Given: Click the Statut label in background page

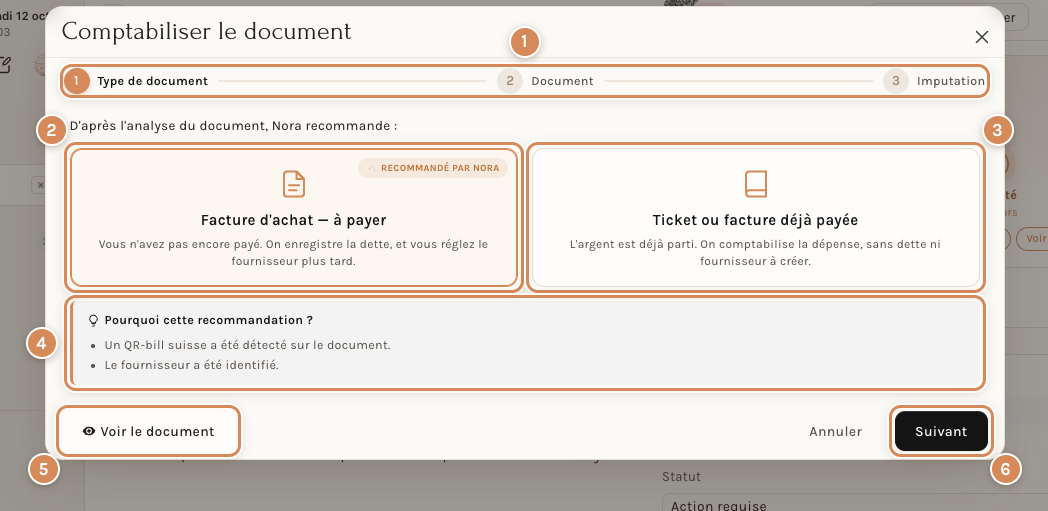Looking at the screenshot, I should pos(681,476).
